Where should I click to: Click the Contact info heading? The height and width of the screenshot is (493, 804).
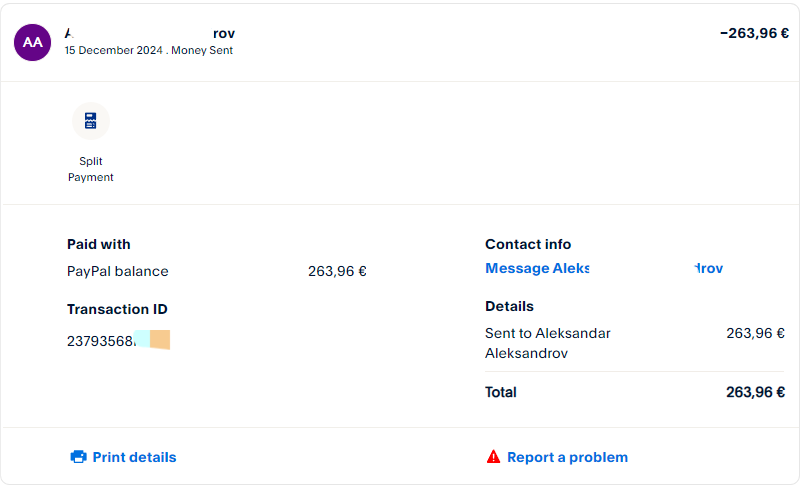[x=528, y=244]
